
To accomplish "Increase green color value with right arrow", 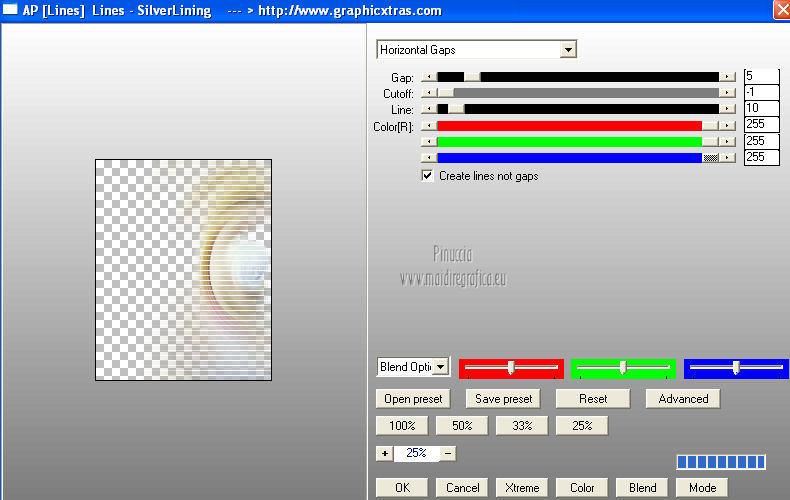I will (727, 142).
